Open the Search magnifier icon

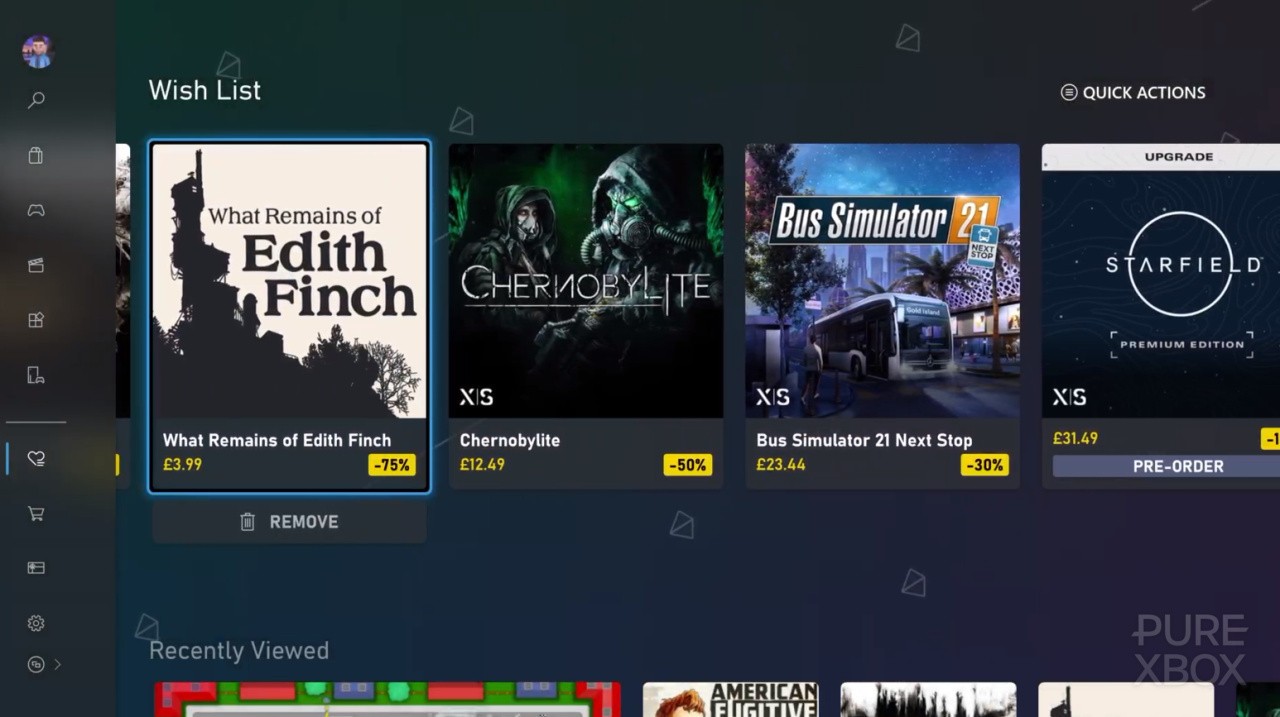[36, 100]
